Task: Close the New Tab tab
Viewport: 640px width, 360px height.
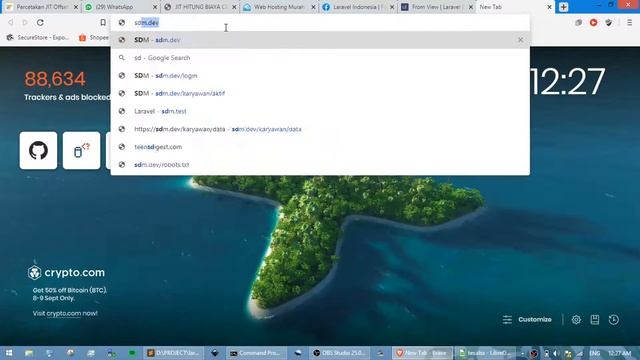Action: tap(549, 7)
